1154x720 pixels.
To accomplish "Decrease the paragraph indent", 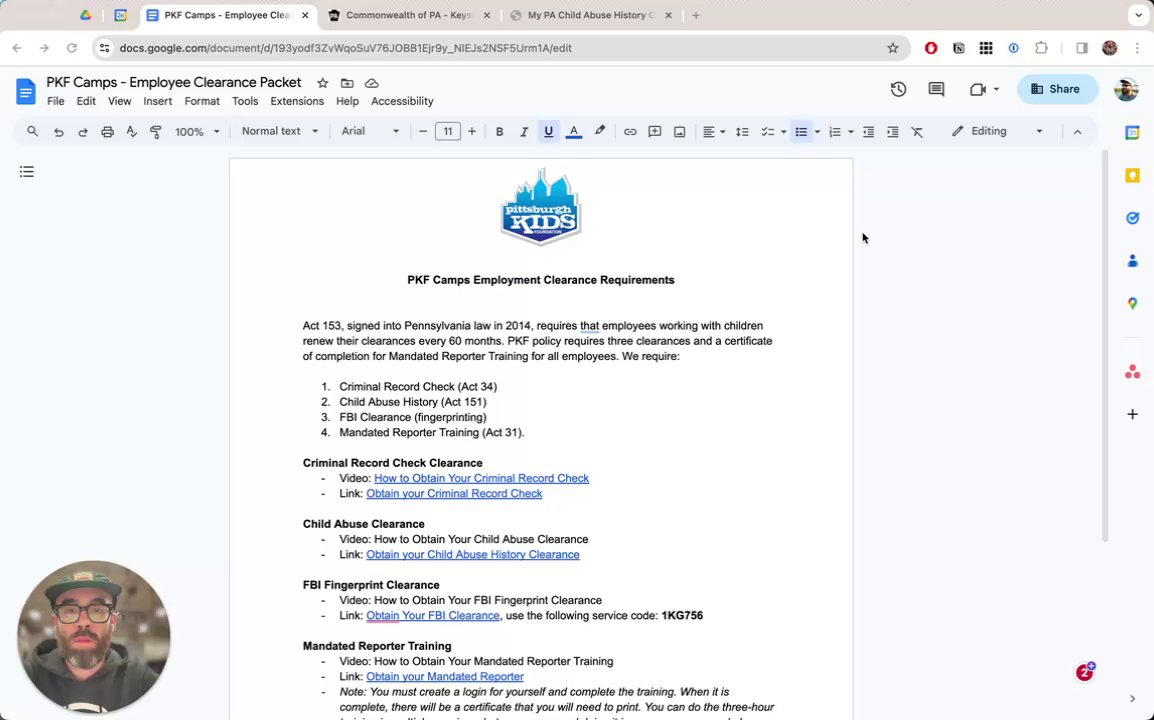I will pos(868,132).
